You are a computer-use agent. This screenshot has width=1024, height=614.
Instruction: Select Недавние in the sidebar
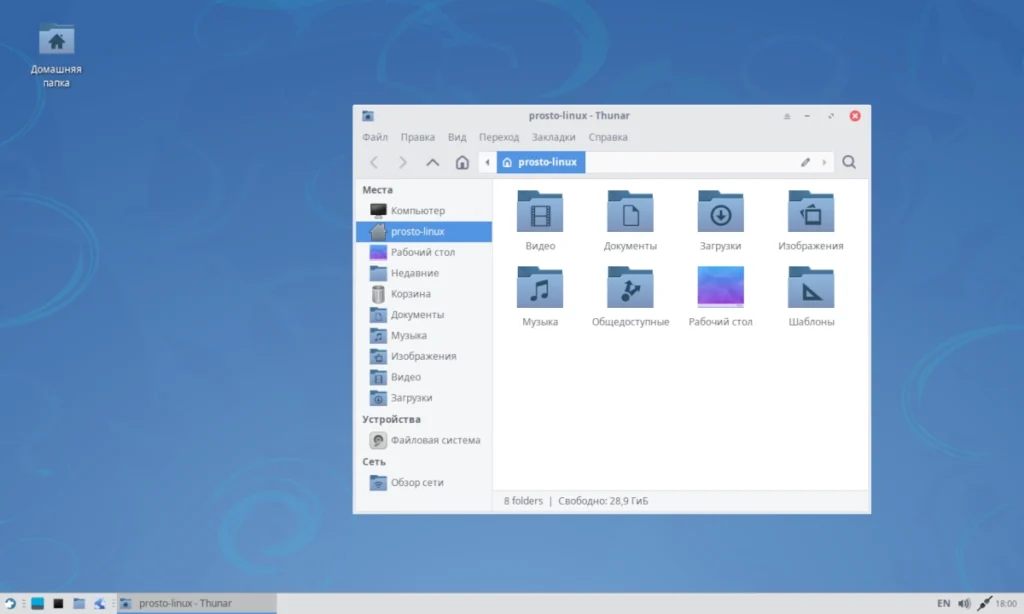coord(424,273)
